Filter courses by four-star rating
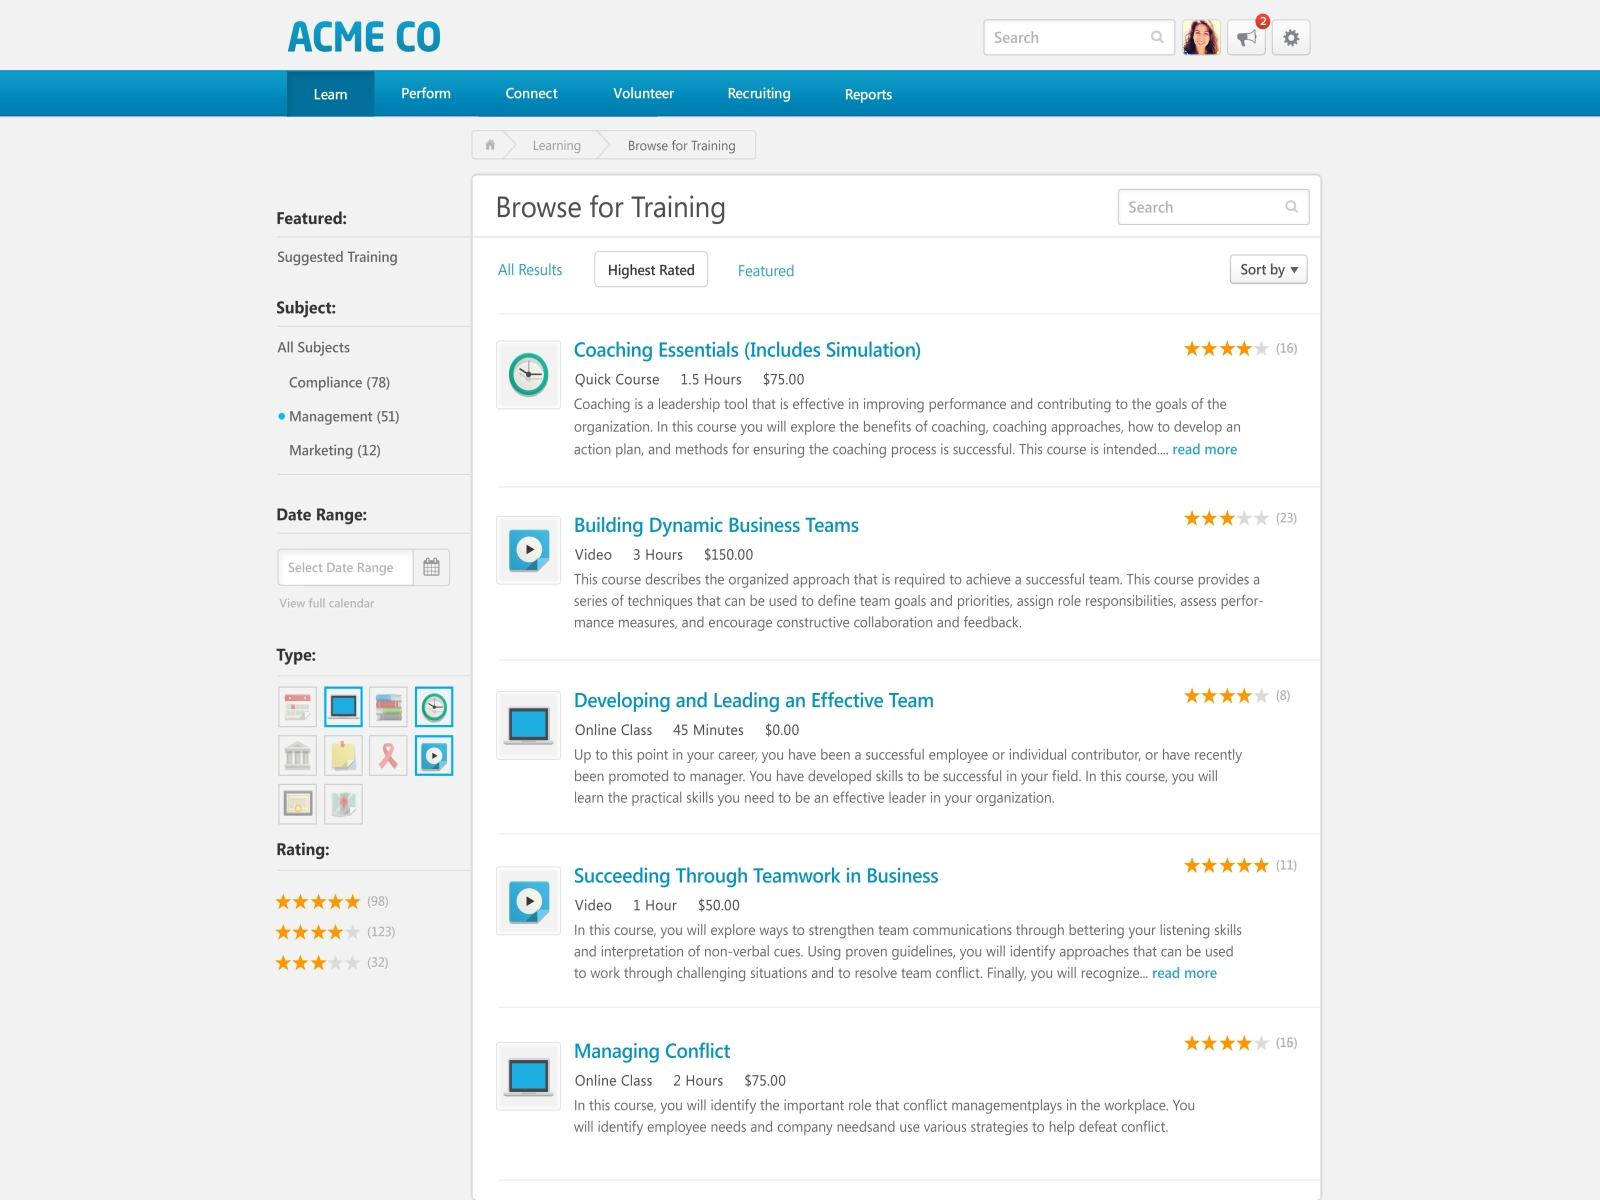Image resolution: width=1600 pixels, height=1200 pixels. (x=318, y=931)
